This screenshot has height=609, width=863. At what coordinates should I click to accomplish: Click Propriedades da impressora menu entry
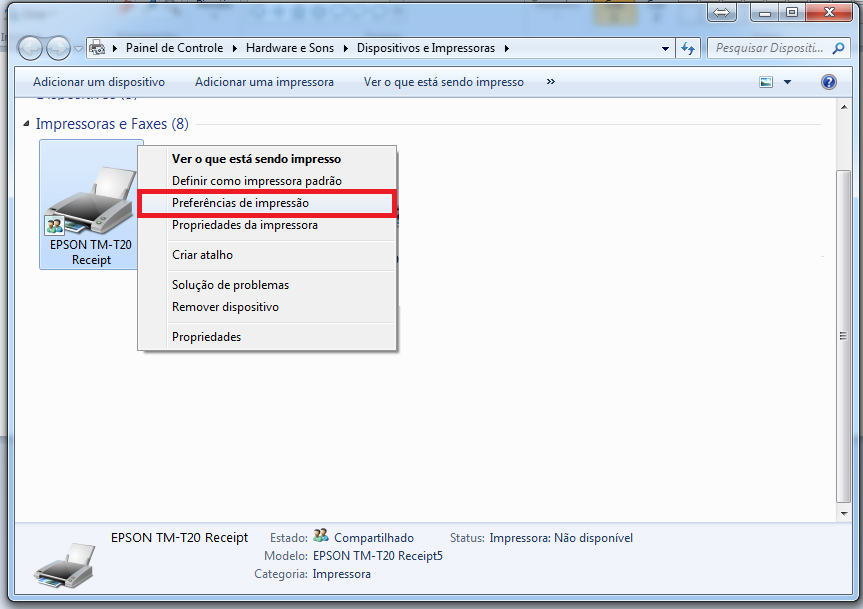pyautogui.click(x=244, y=225)
